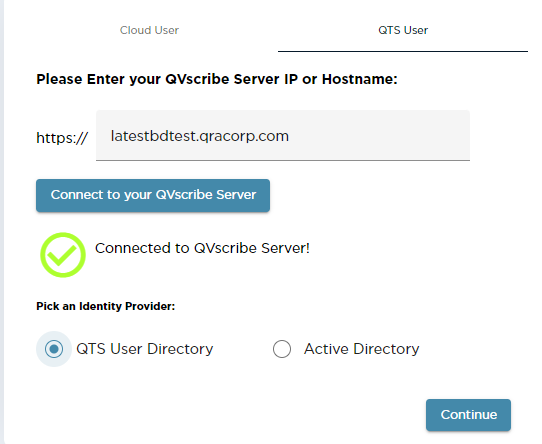Screen dimensions: 542x444
Task: Choose the Active Directory radio button
Action: [x=282, y=349]
